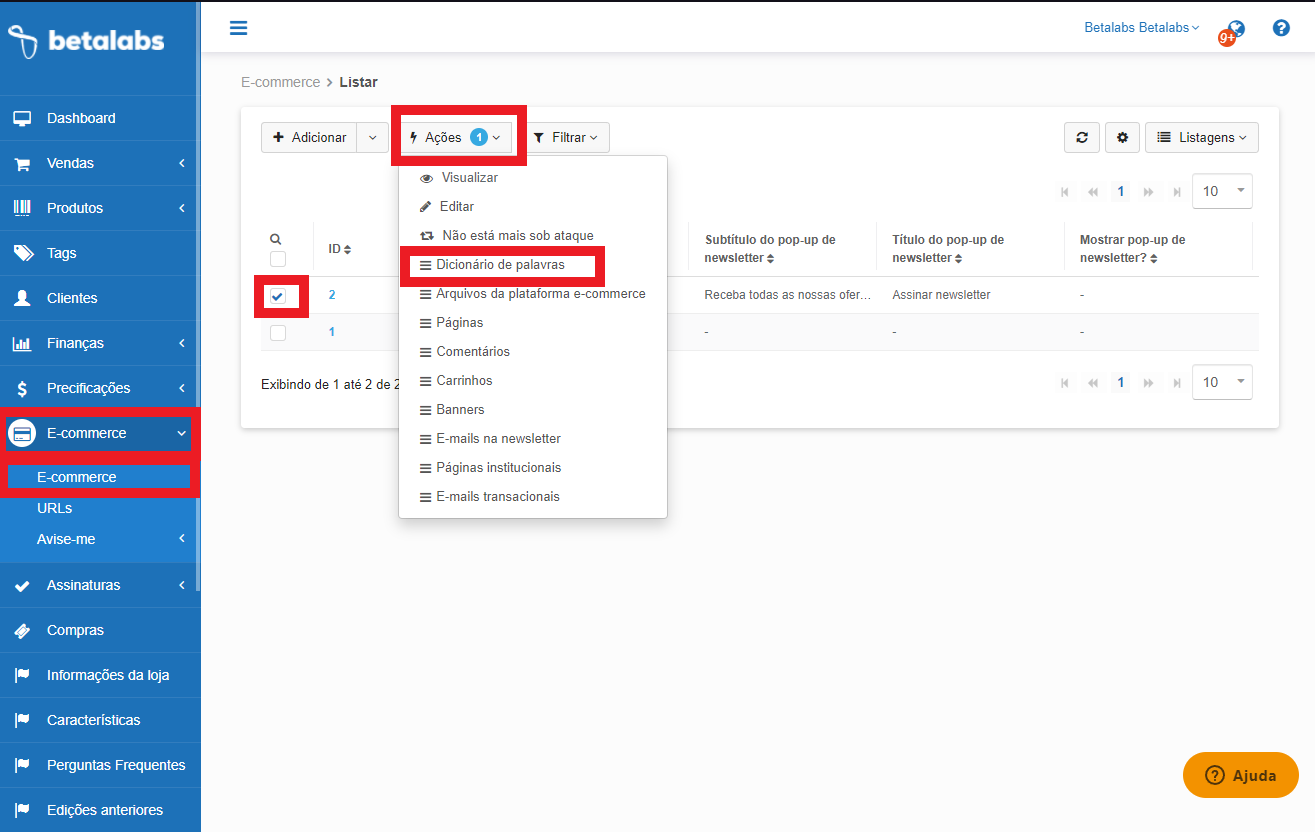
Task: Open the Listagens dropdown
Action: [x=1201, y=138]
